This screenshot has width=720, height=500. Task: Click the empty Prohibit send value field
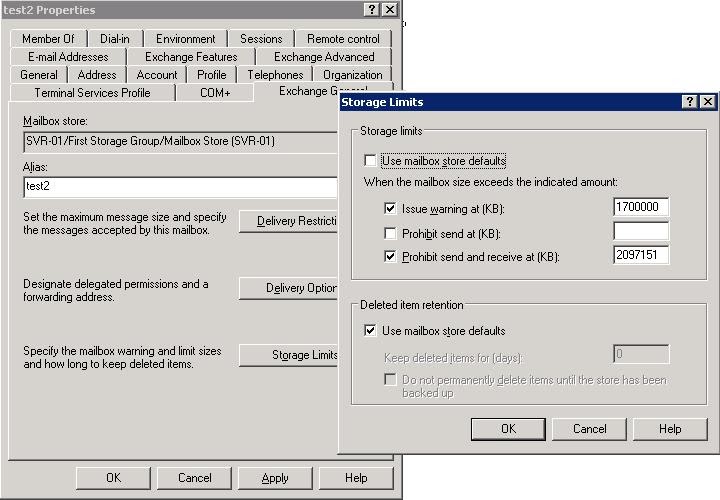point(641,231)
